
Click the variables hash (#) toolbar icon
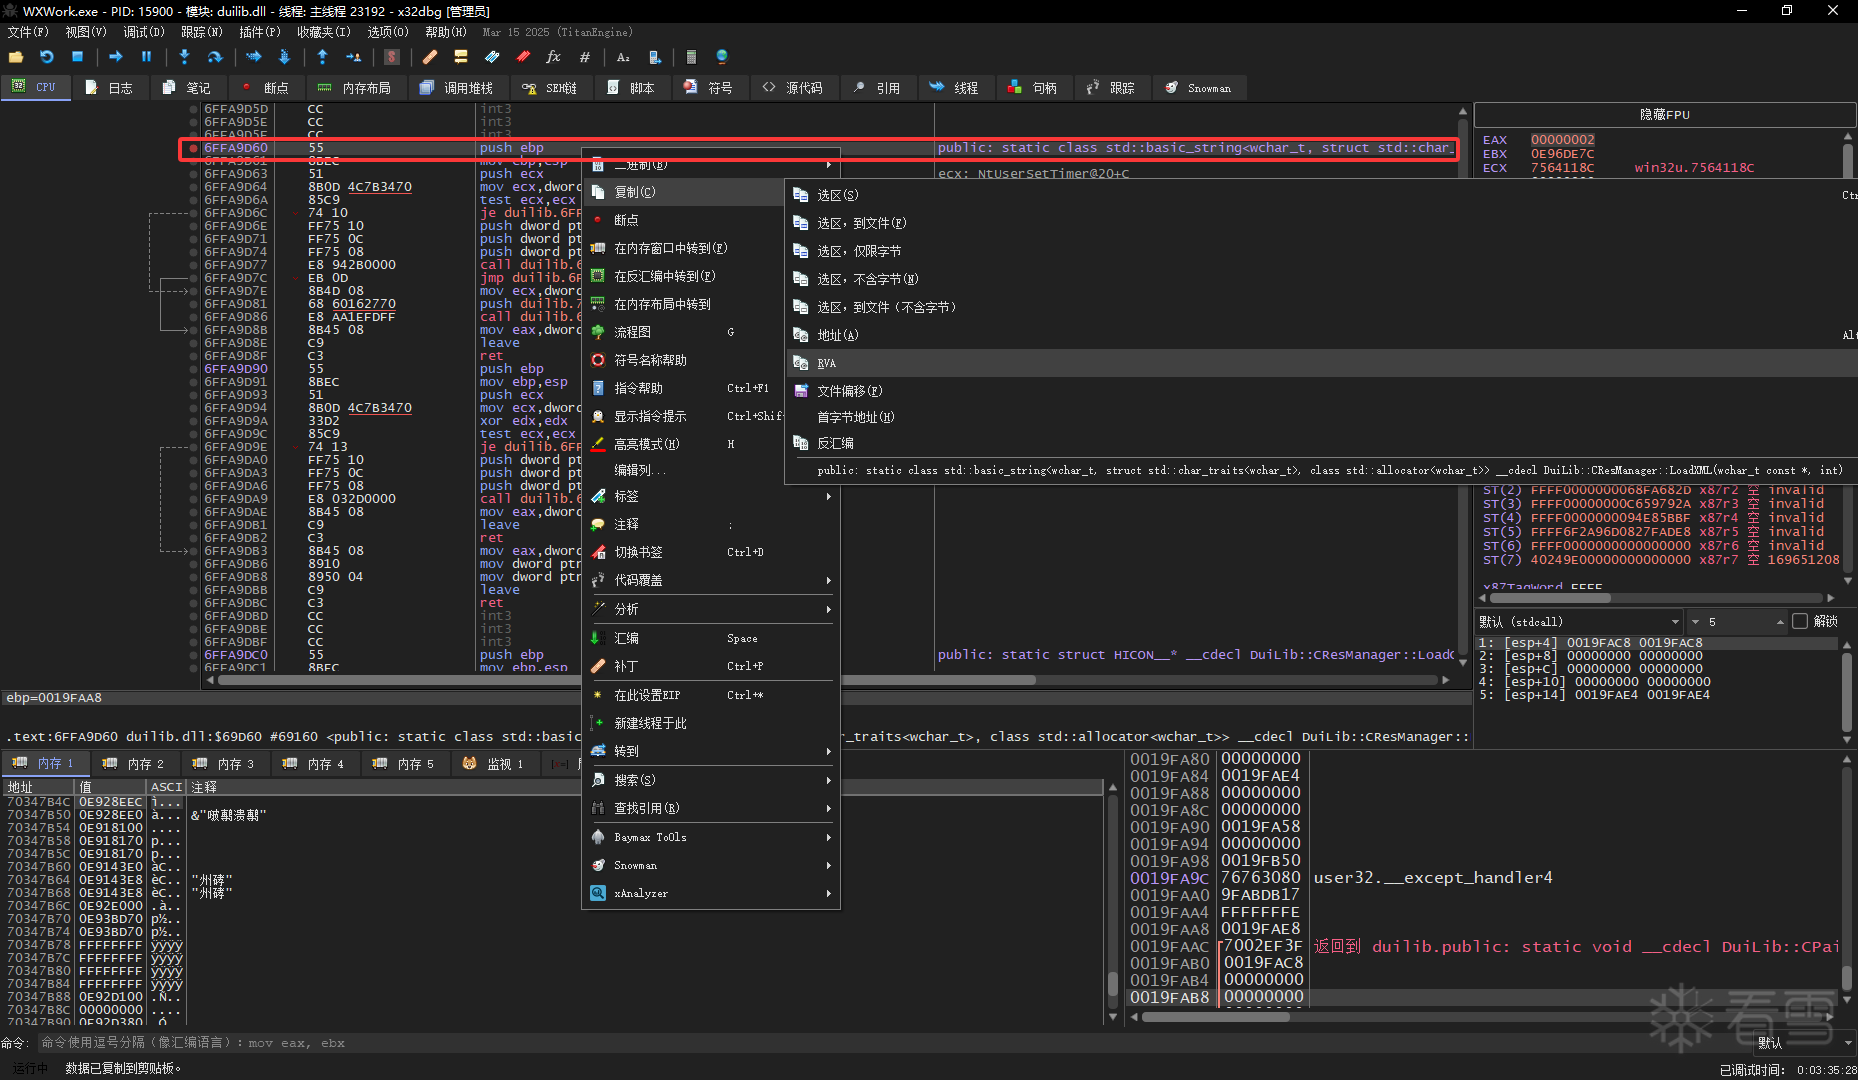pyautogui.click(x=585, y=57)
